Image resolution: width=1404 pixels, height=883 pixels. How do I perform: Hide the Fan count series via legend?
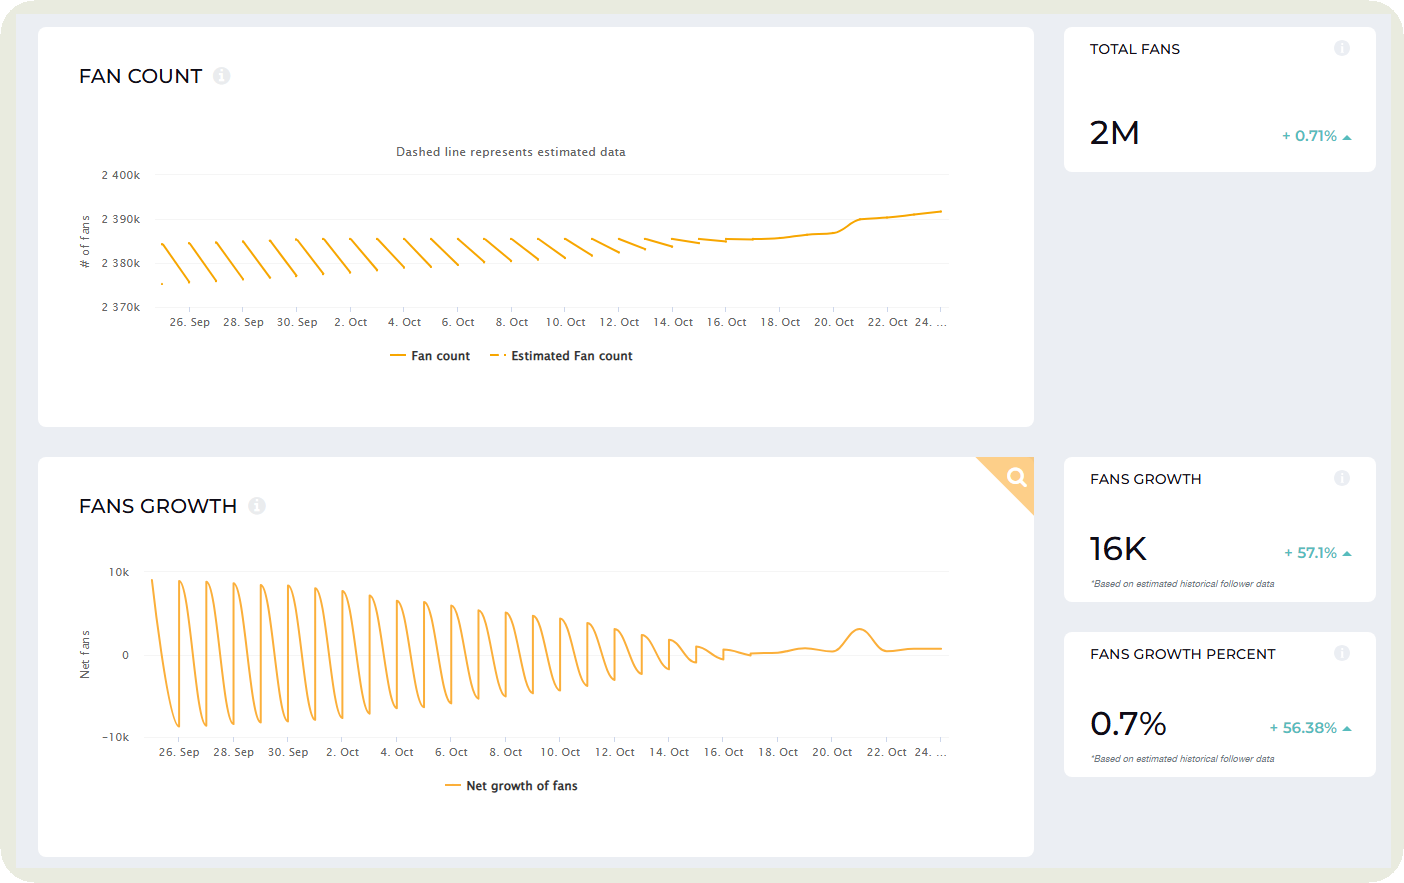[430, 355]
